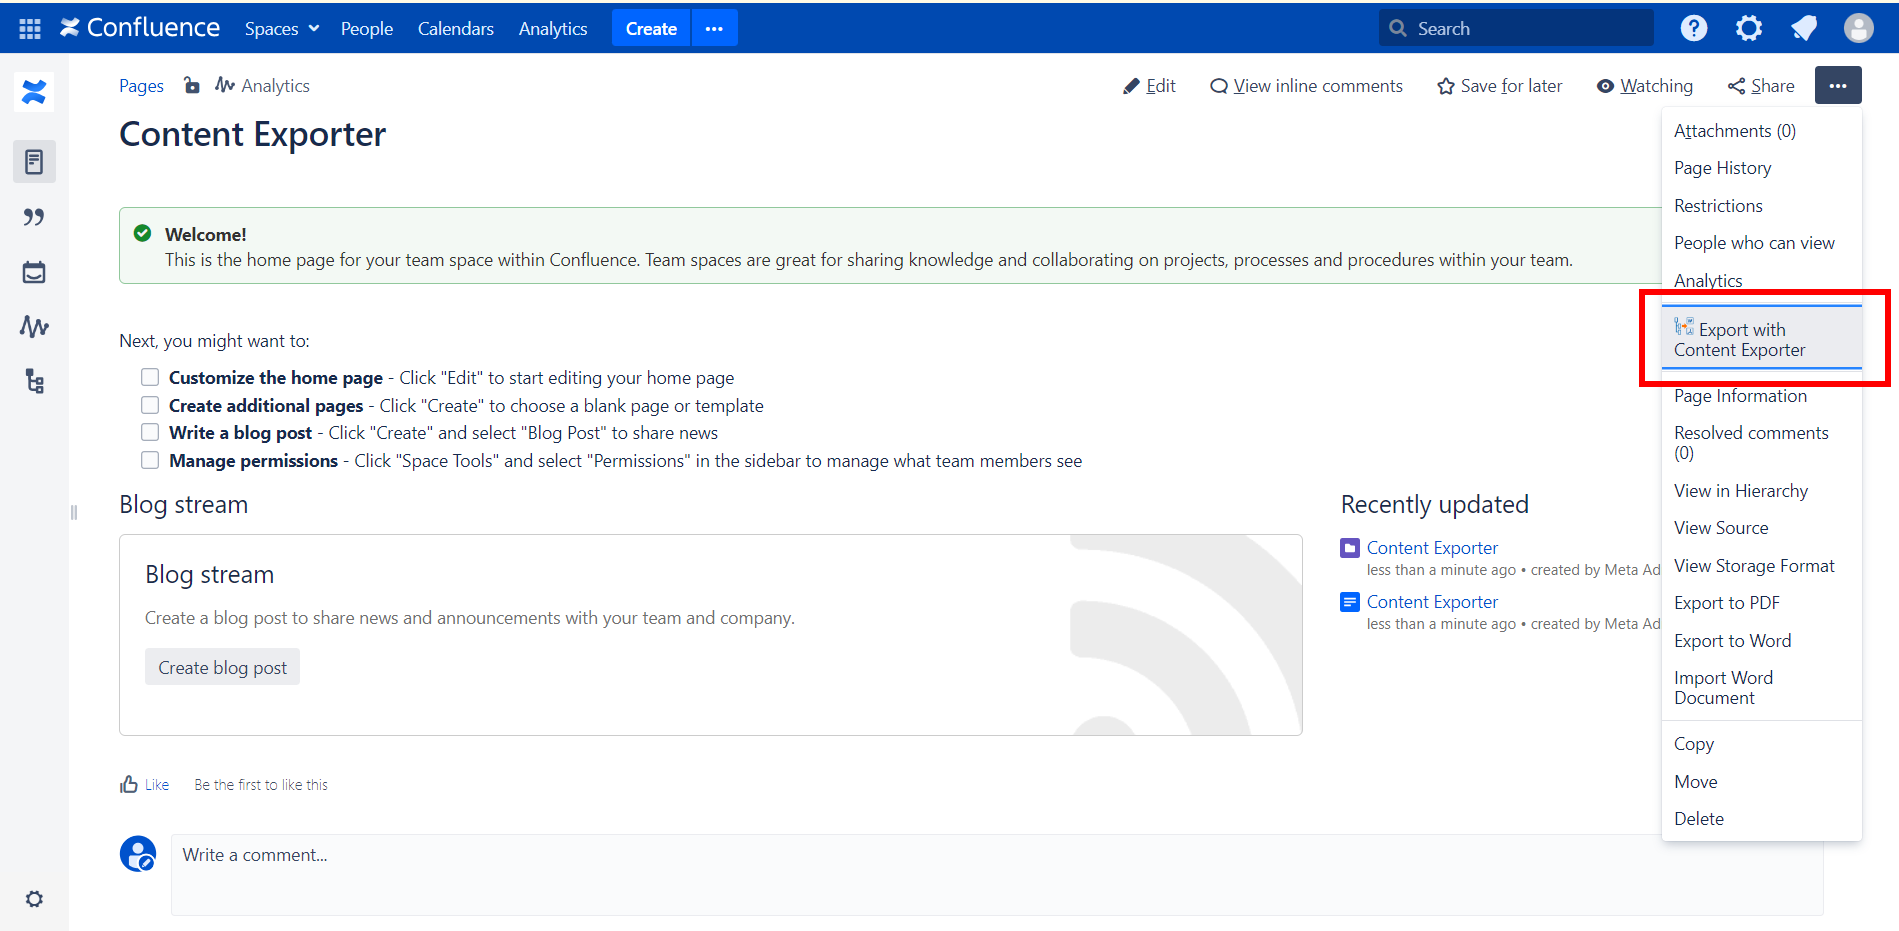Open the app switcher grid icon

point(30,29)
